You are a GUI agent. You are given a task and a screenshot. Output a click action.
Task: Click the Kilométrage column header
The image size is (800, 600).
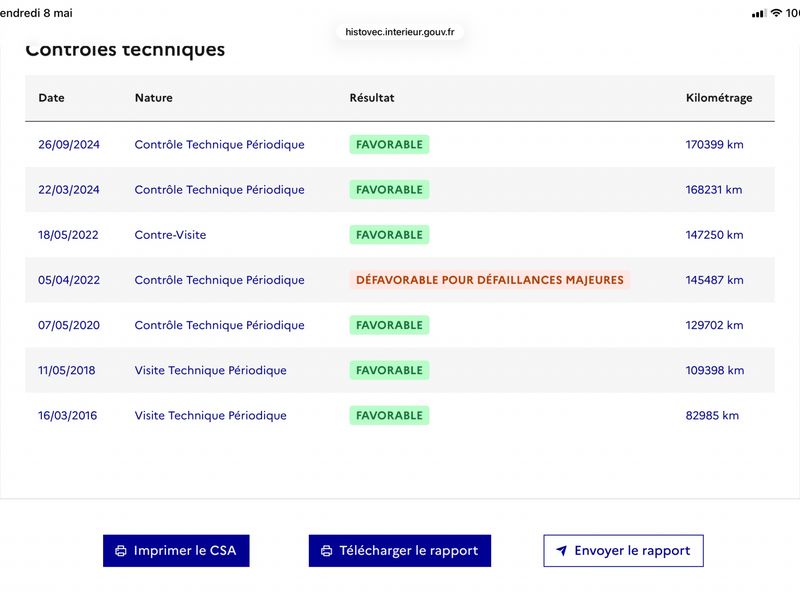pyautogui.click(x=719, y=98)
